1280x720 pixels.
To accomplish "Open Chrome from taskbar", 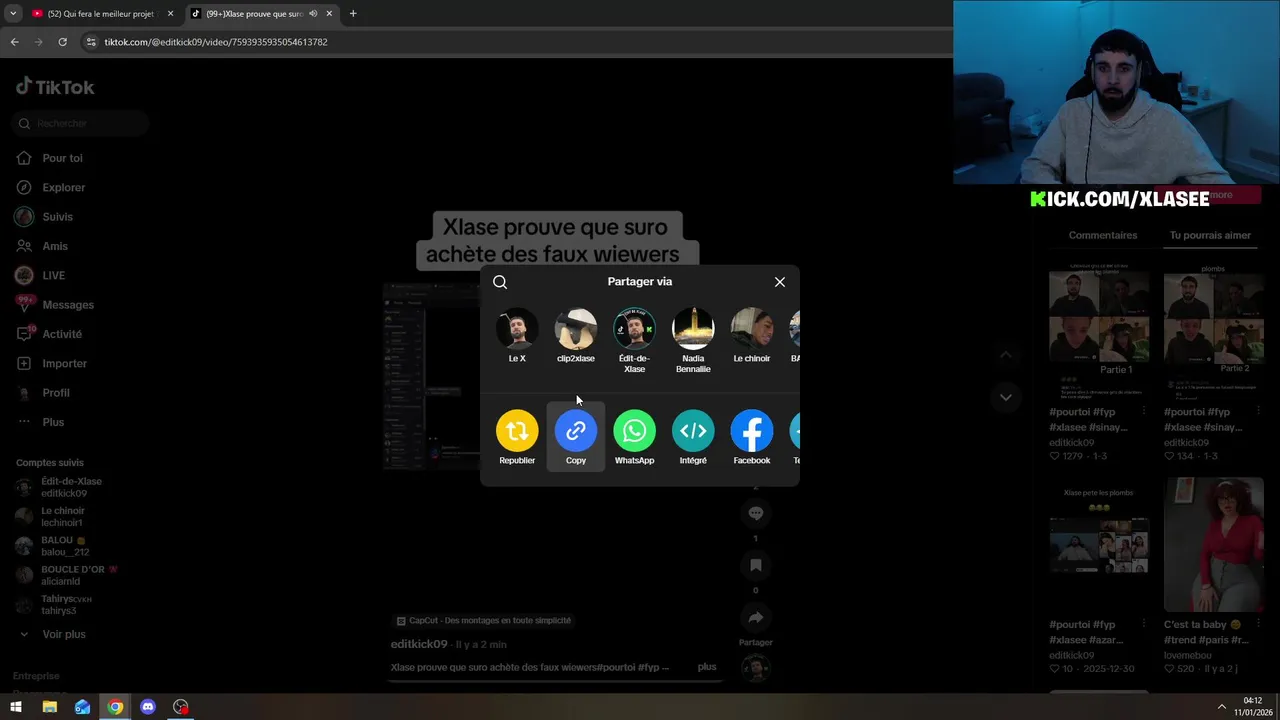I will point(116,707).
